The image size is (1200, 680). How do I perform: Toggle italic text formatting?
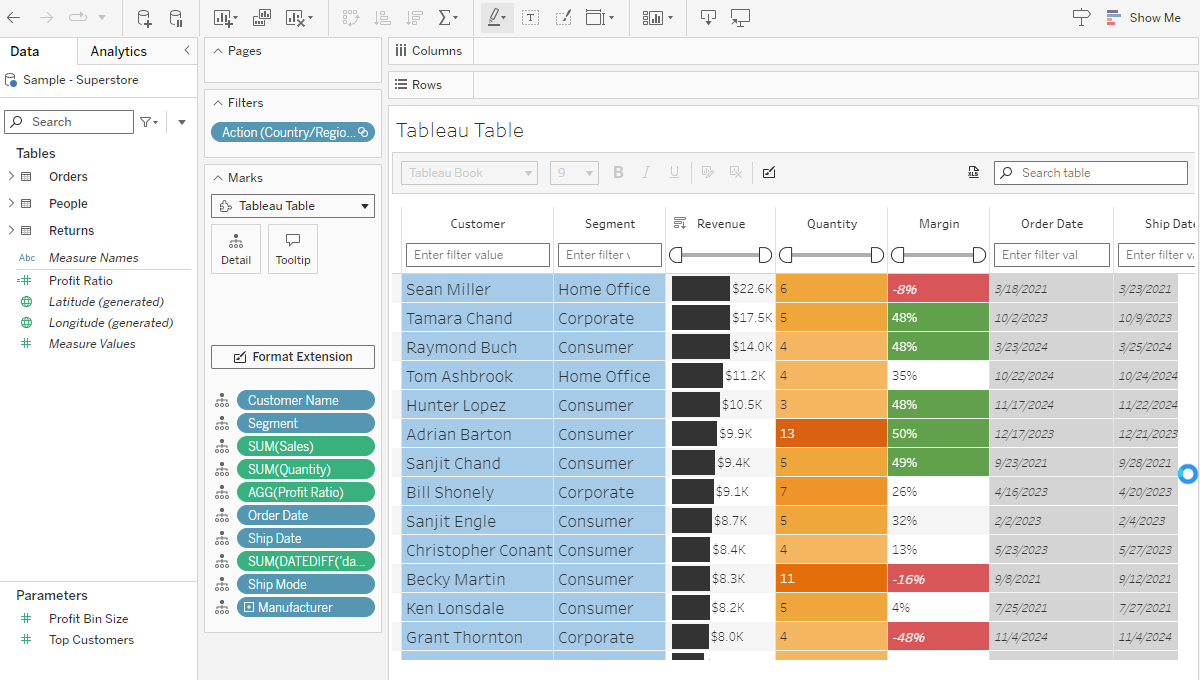pos(646,172)
